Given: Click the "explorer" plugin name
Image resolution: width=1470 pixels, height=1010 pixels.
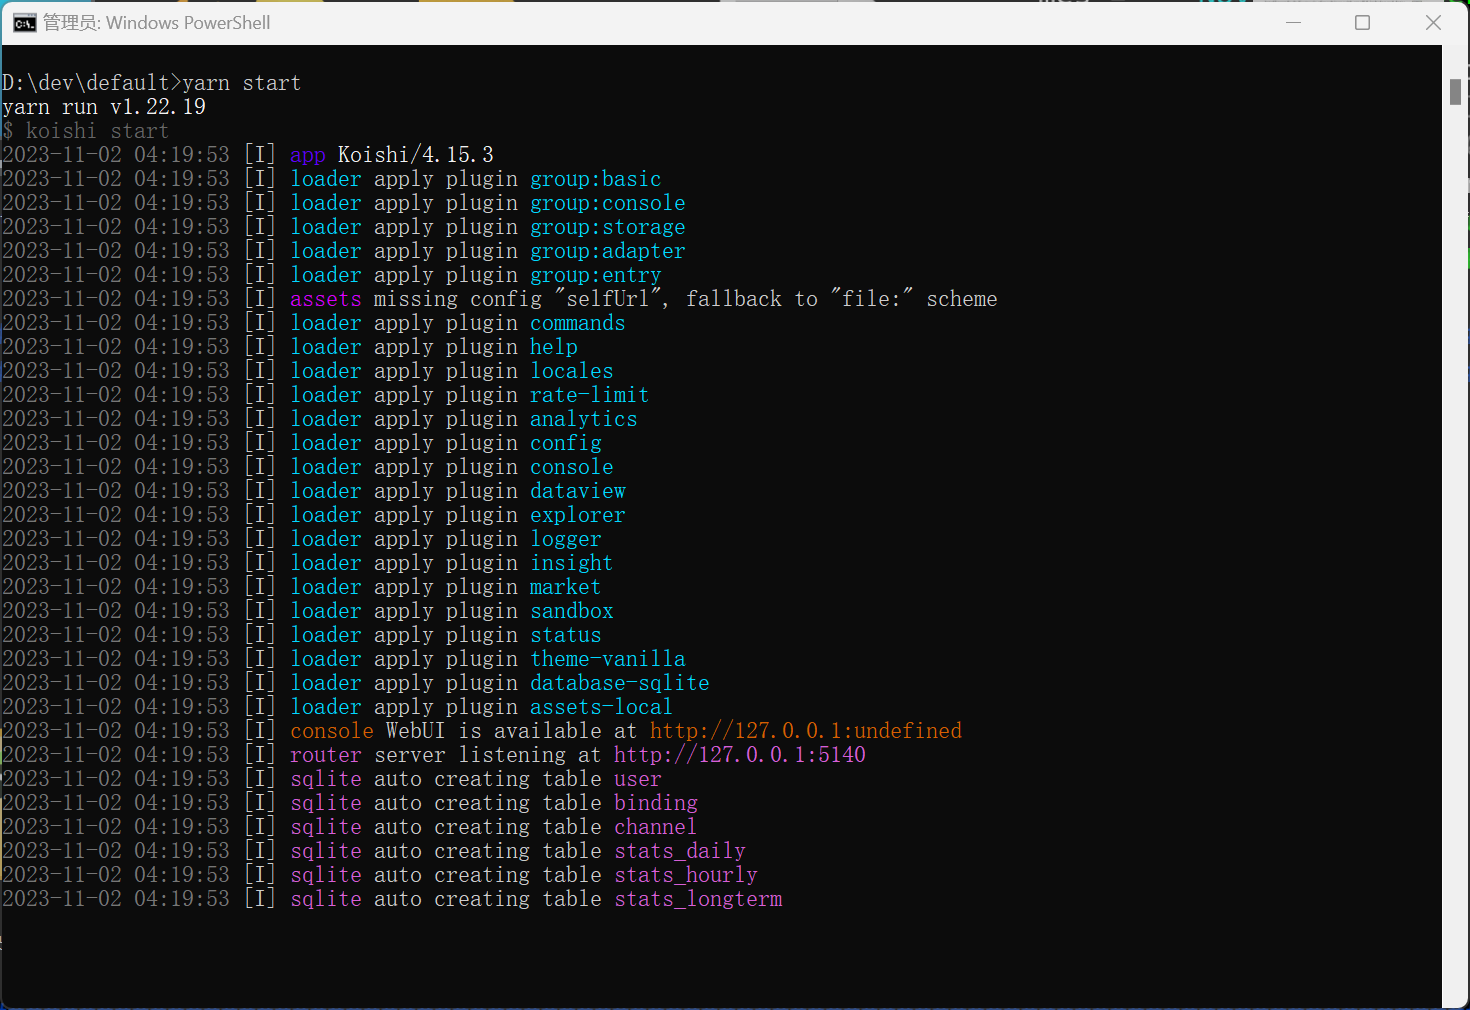Looking at the screenshot, I should click(578, 515).
